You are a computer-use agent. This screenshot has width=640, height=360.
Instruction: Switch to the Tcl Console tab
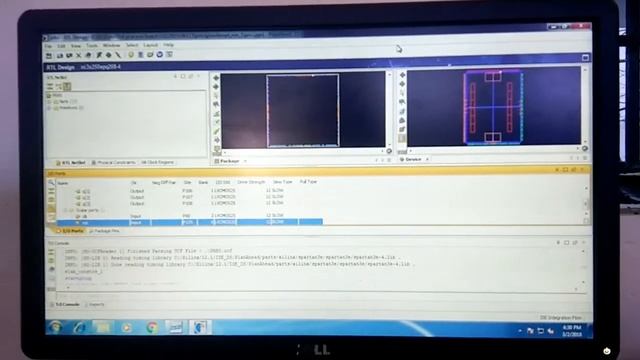tap(65, 304)
